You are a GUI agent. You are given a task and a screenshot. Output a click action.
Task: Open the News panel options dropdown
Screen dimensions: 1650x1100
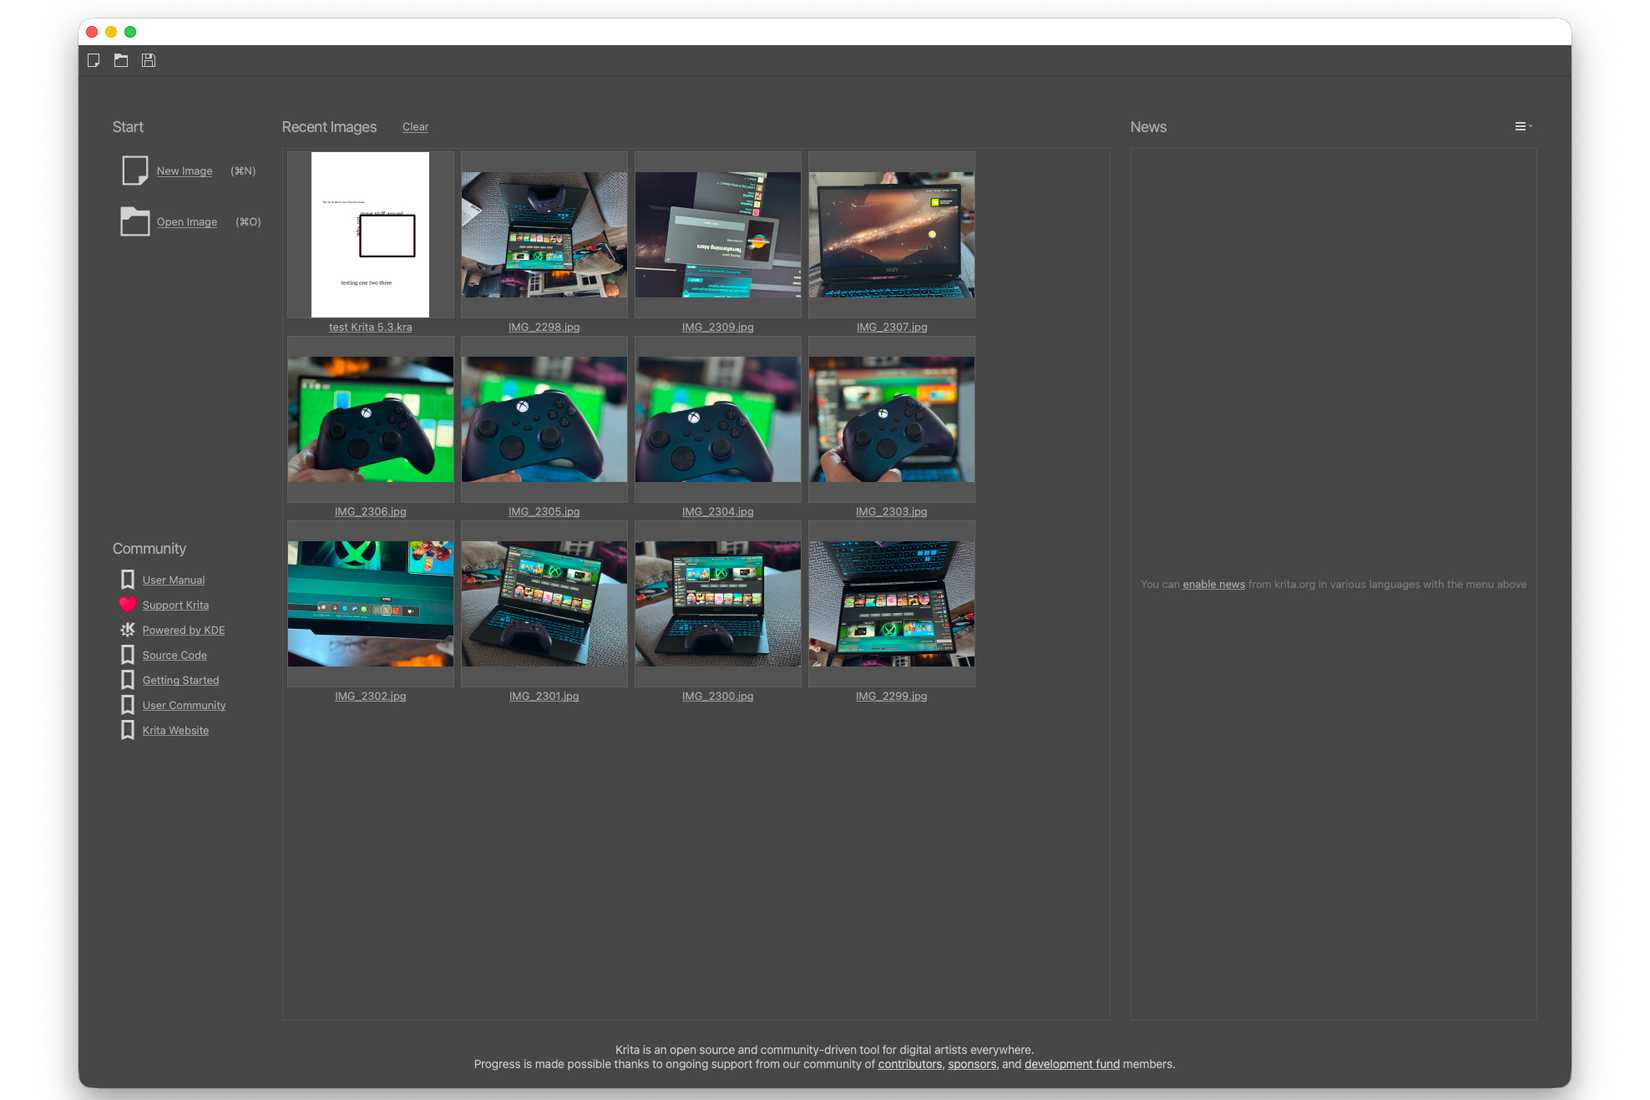point(1522,126)
